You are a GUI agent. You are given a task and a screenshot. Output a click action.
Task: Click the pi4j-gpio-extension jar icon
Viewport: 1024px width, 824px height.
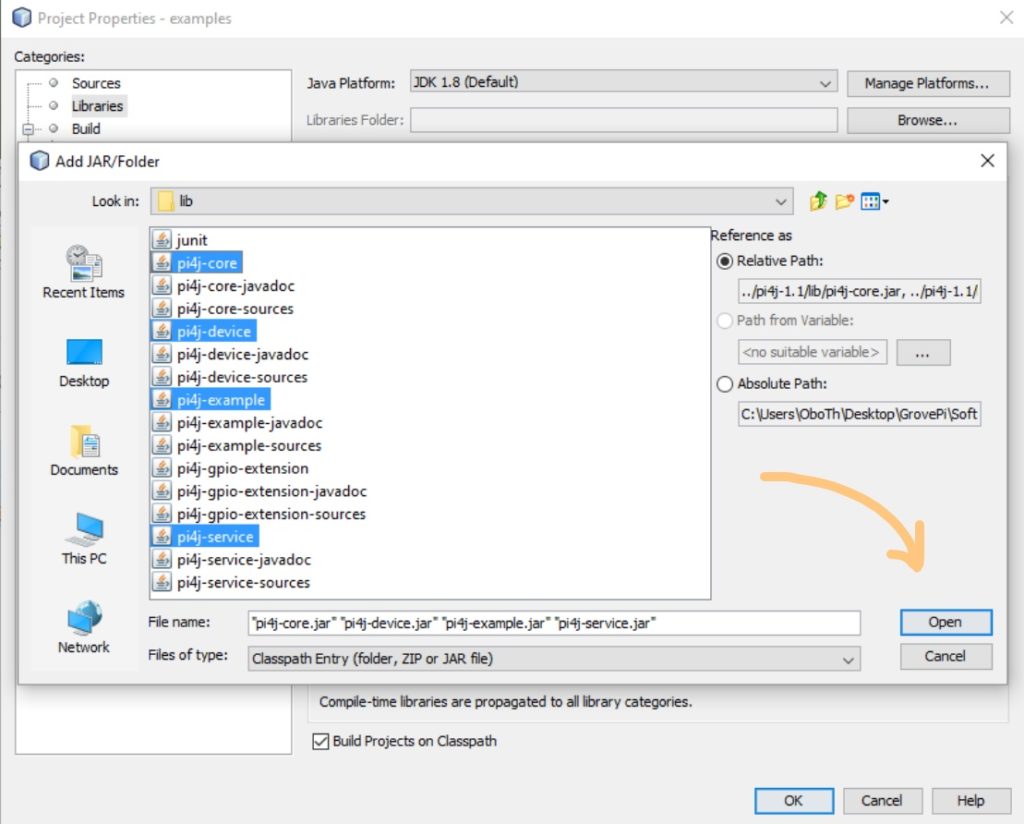coord(162,468)
